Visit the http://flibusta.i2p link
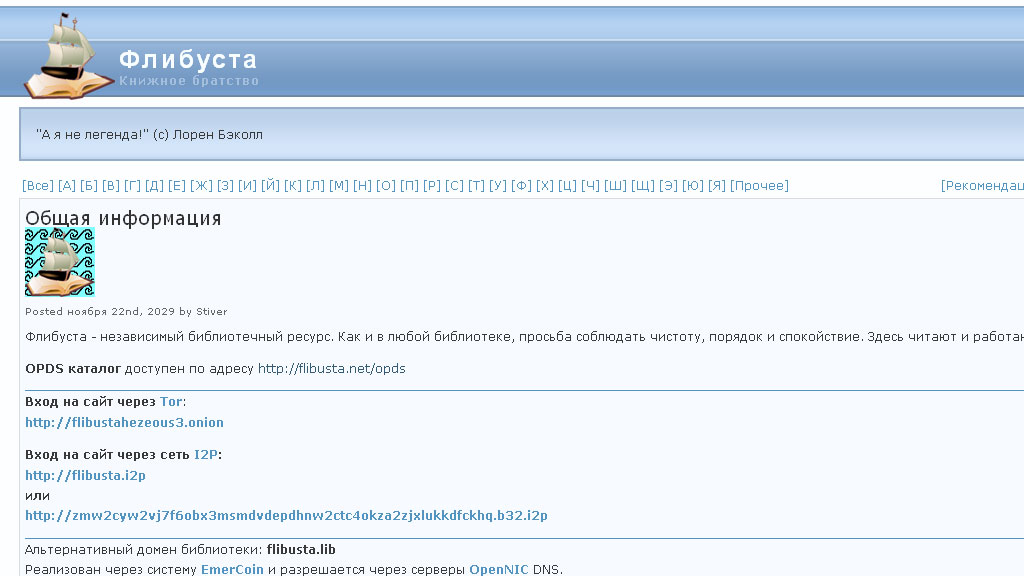This screenshot has height=576, width=1024. [85, 476]
